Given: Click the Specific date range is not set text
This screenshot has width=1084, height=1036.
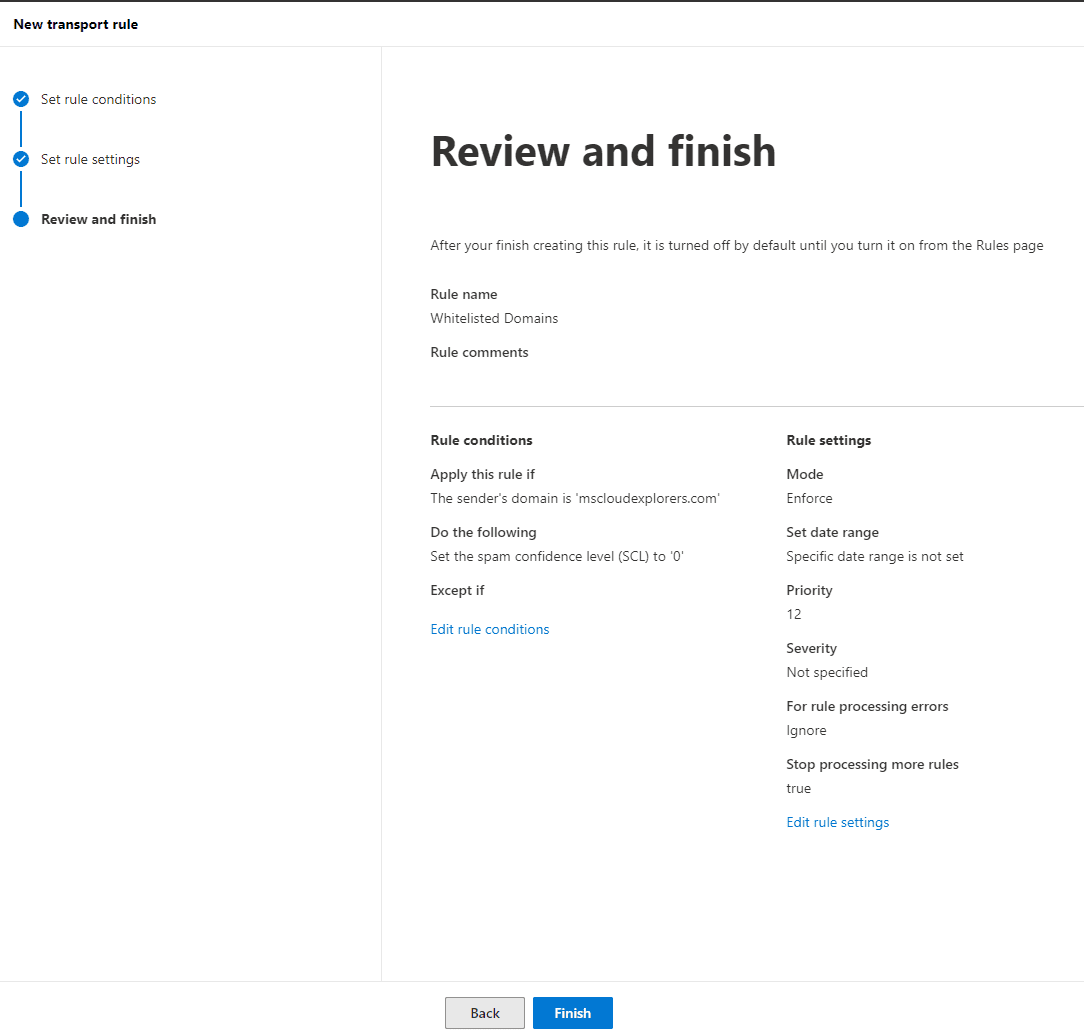Looking at the screenshot, I should 874,556.
